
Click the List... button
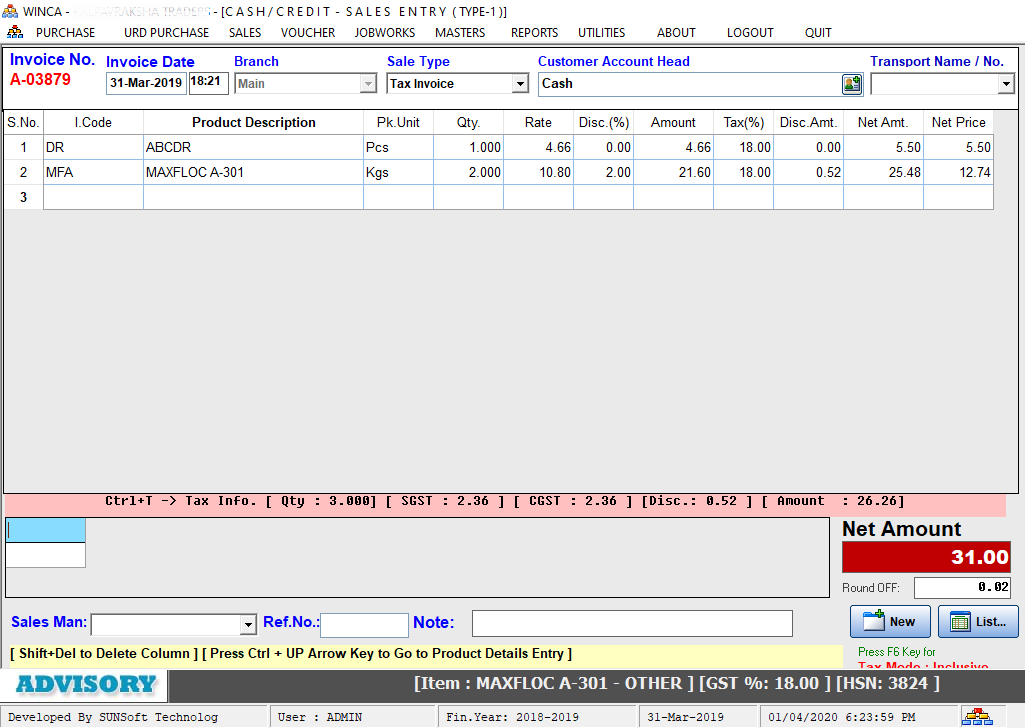click(x=978, y=621)
